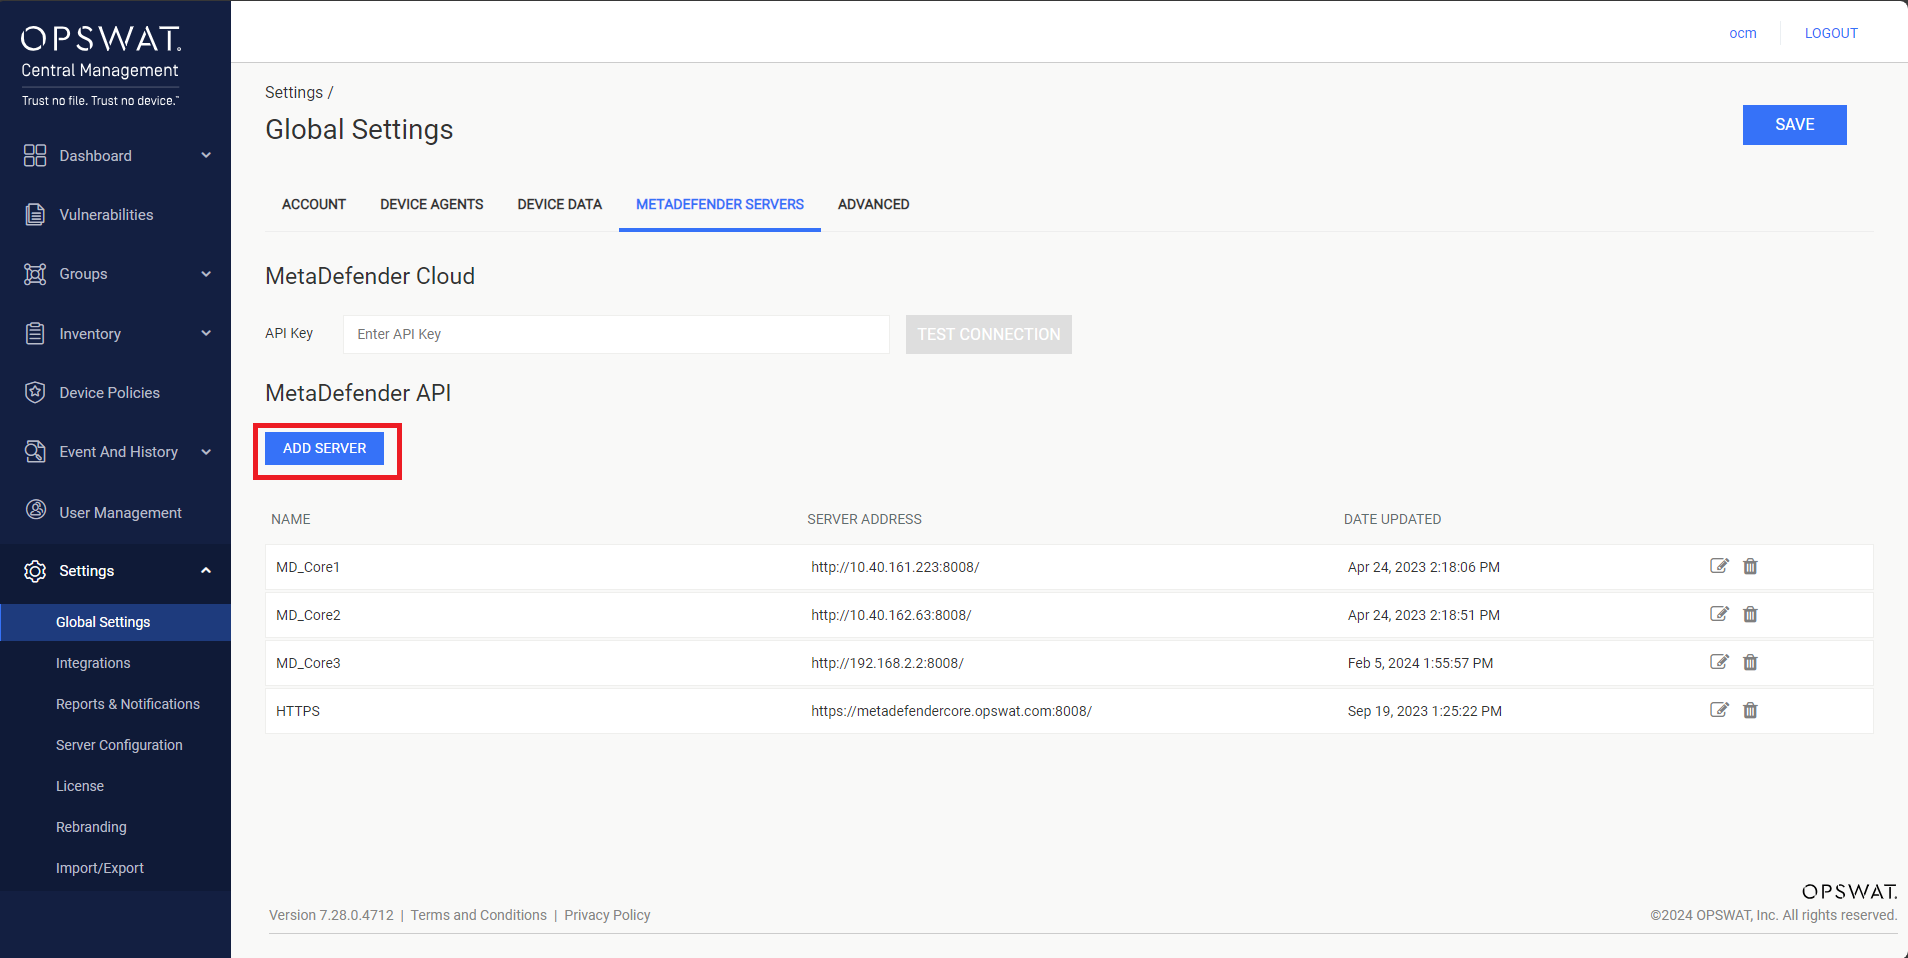Viewport: 1908px width, 958px height.
Task: Expand the Dashboard menu chevron
Action: click(206, 155)
